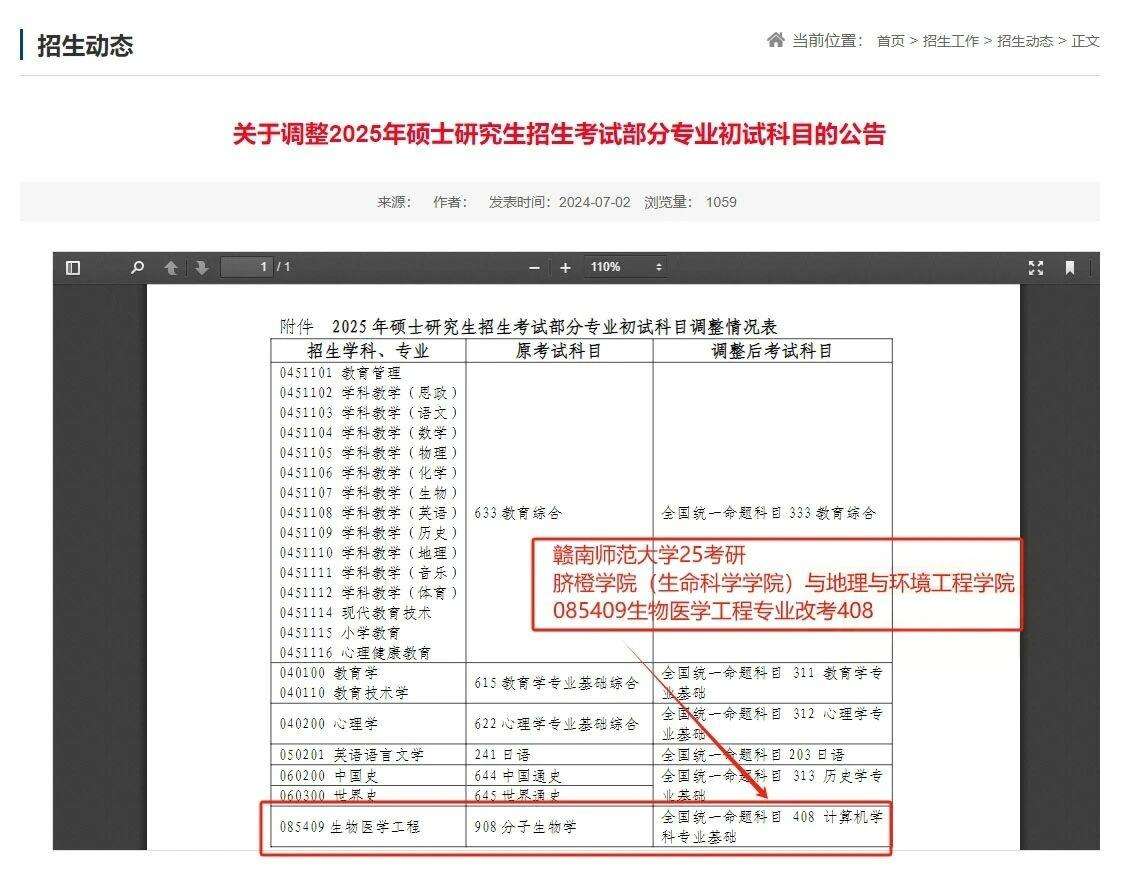Zoom out with the minus button

(x=534, y=268)
